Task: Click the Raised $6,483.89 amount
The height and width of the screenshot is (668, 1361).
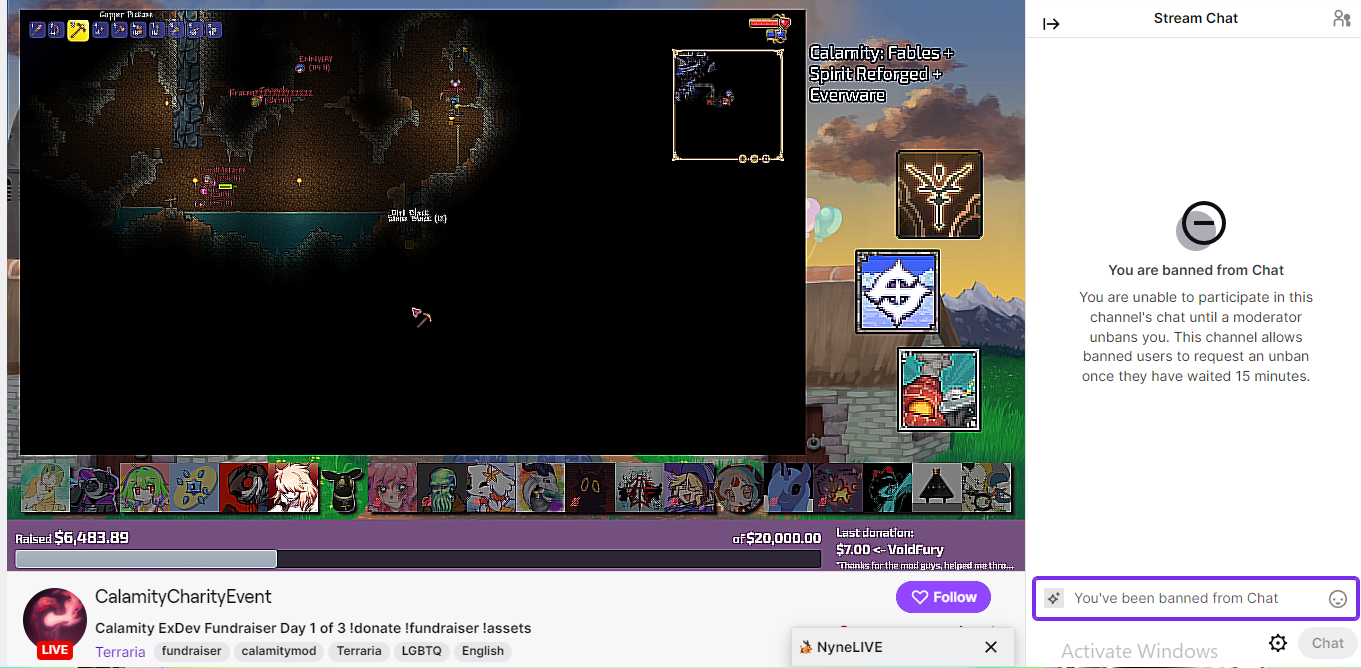Action: click(x=72, y=537)
